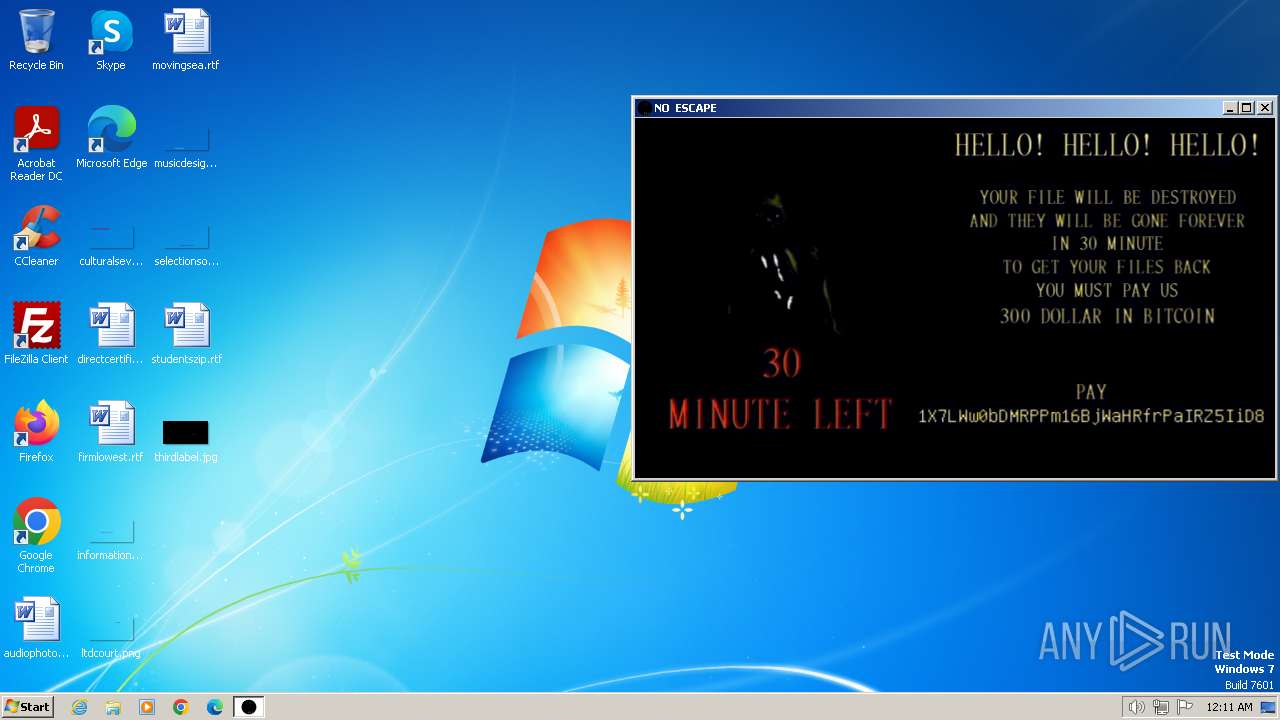Select the firmlowest.rtf document icon

(111, 432)
